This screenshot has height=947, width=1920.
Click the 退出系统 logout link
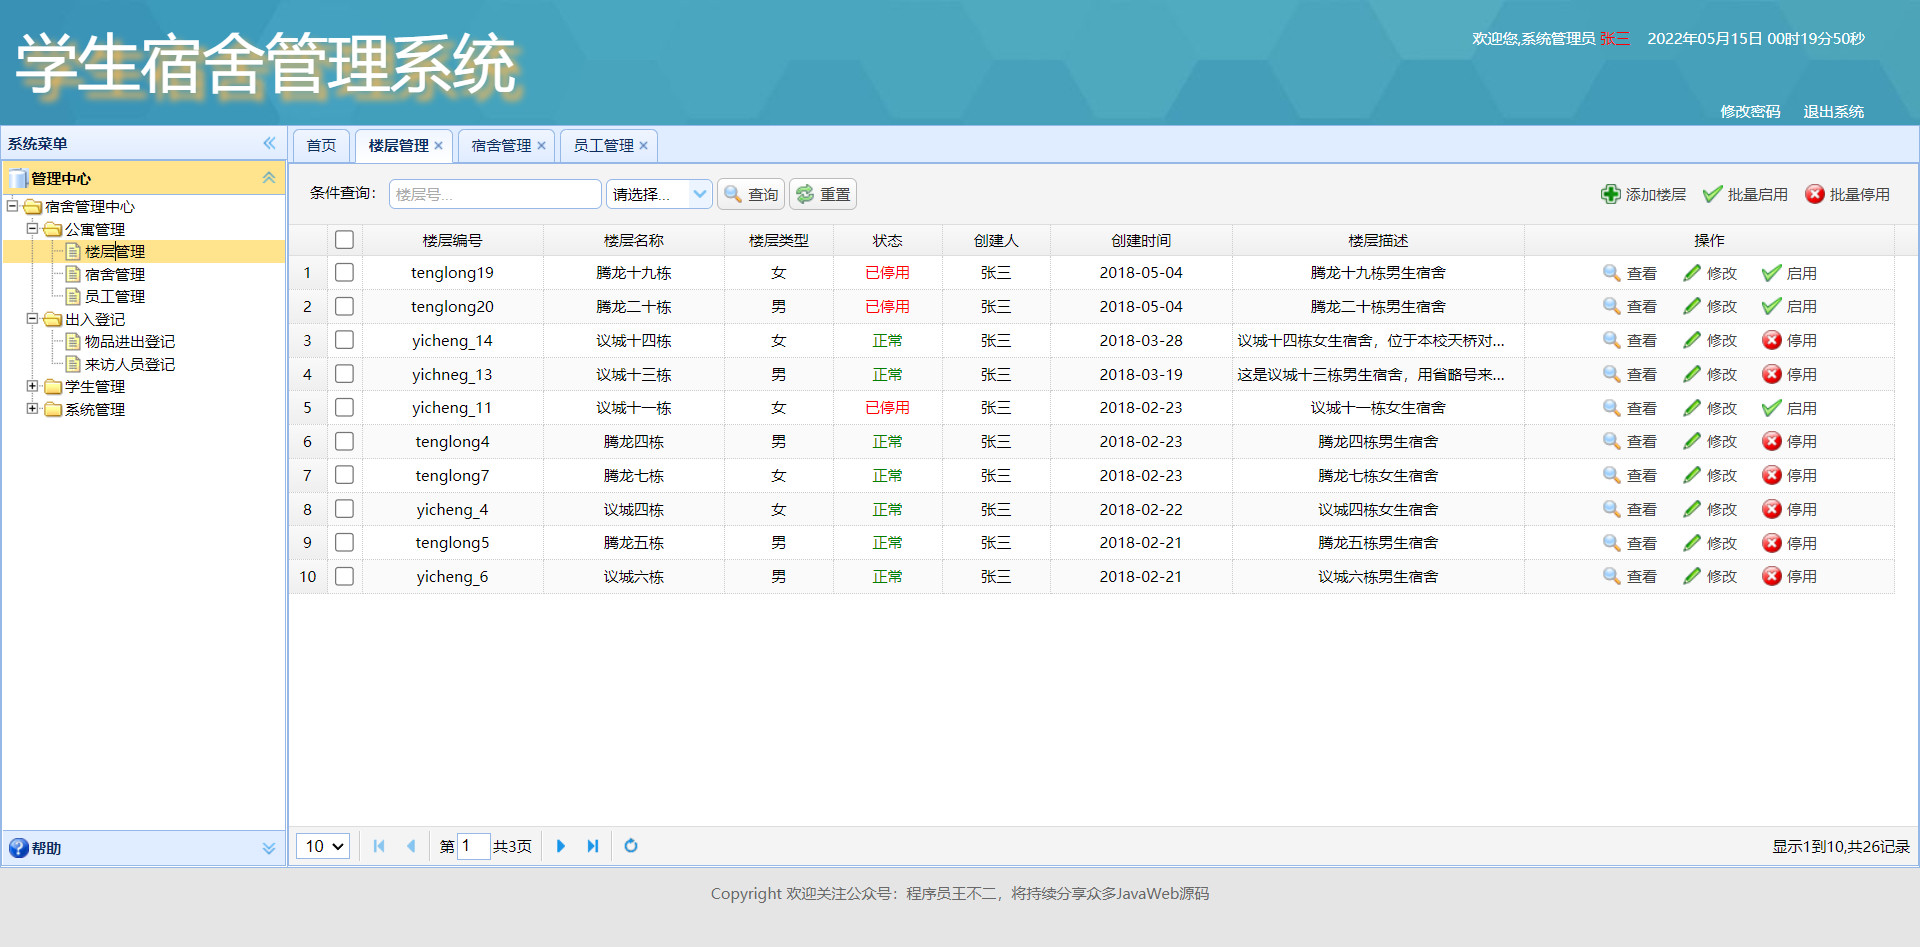coord(1833,111)
